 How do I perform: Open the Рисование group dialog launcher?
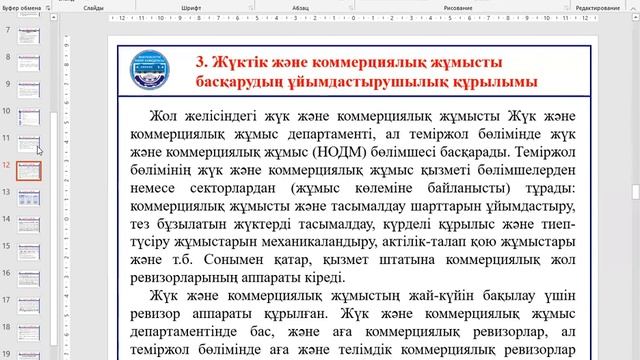pos(567,8)
